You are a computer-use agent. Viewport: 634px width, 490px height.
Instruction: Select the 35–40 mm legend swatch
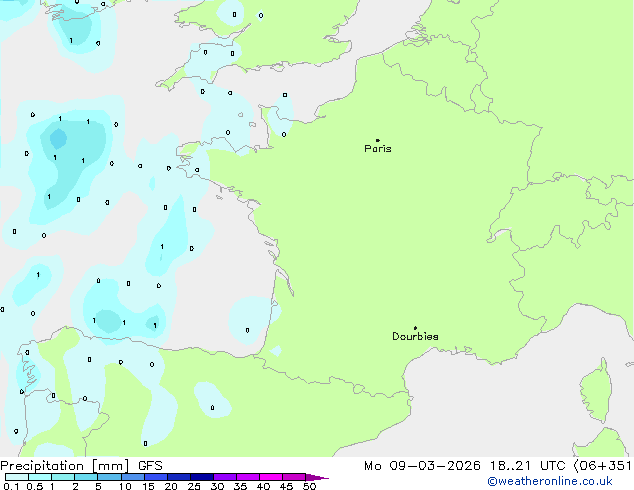click(248, 477)
